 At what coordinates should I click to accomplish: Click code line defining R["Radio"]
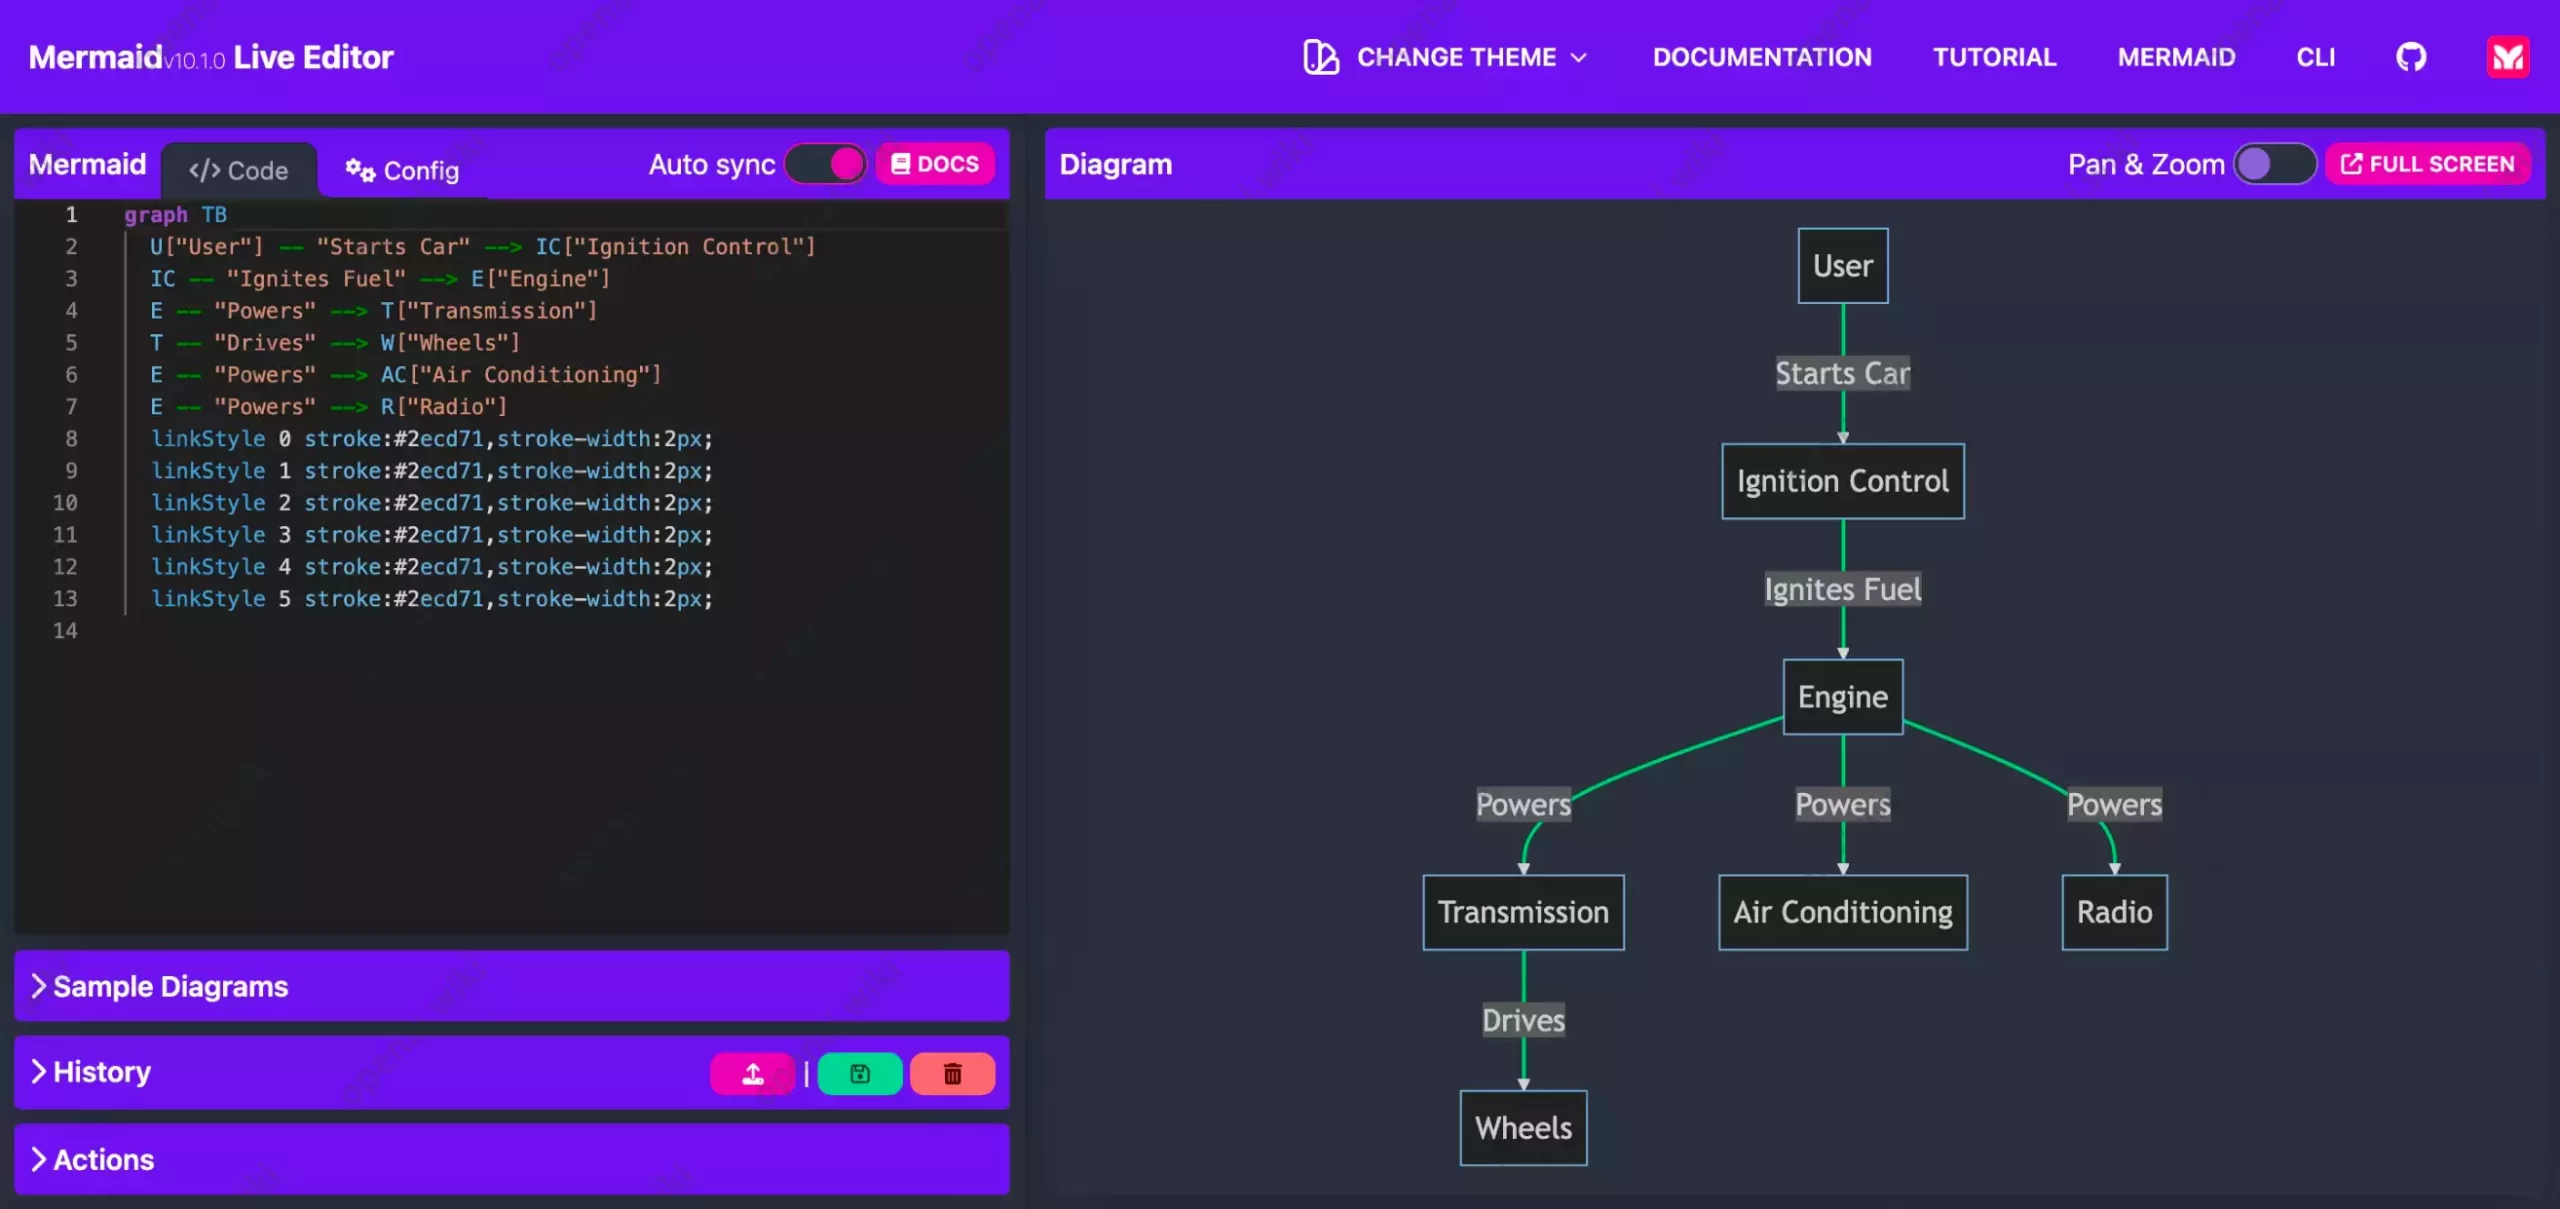[329, 406]
